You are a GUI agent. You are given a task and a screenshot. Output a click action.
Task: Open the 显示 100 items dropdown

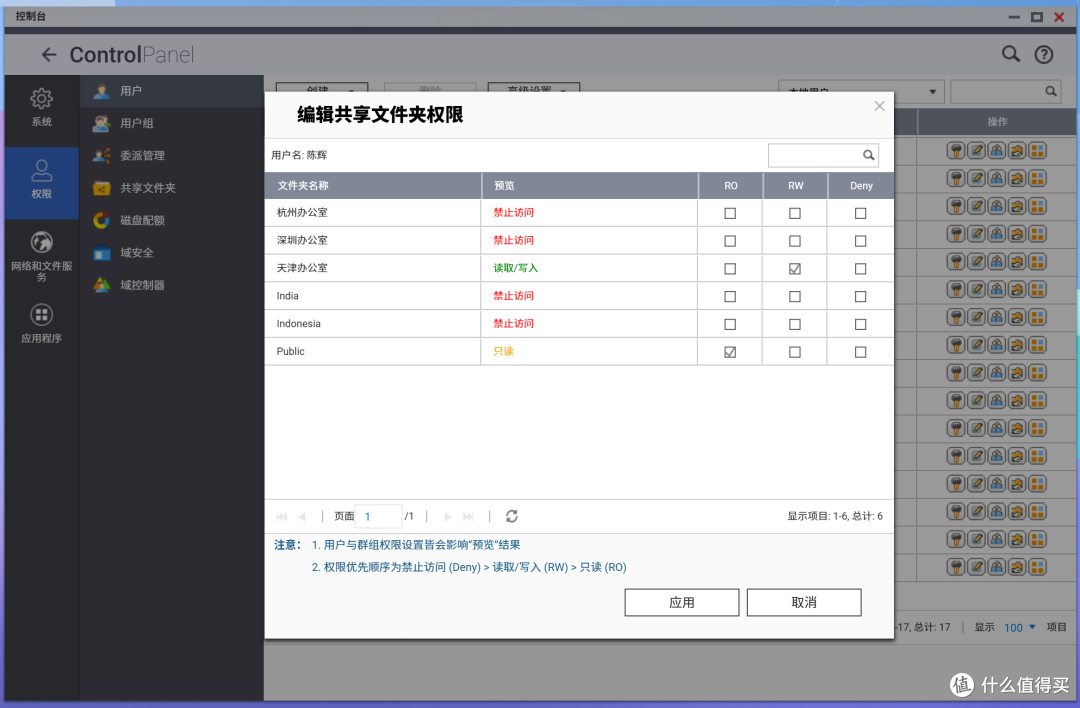pos(1019,627)
